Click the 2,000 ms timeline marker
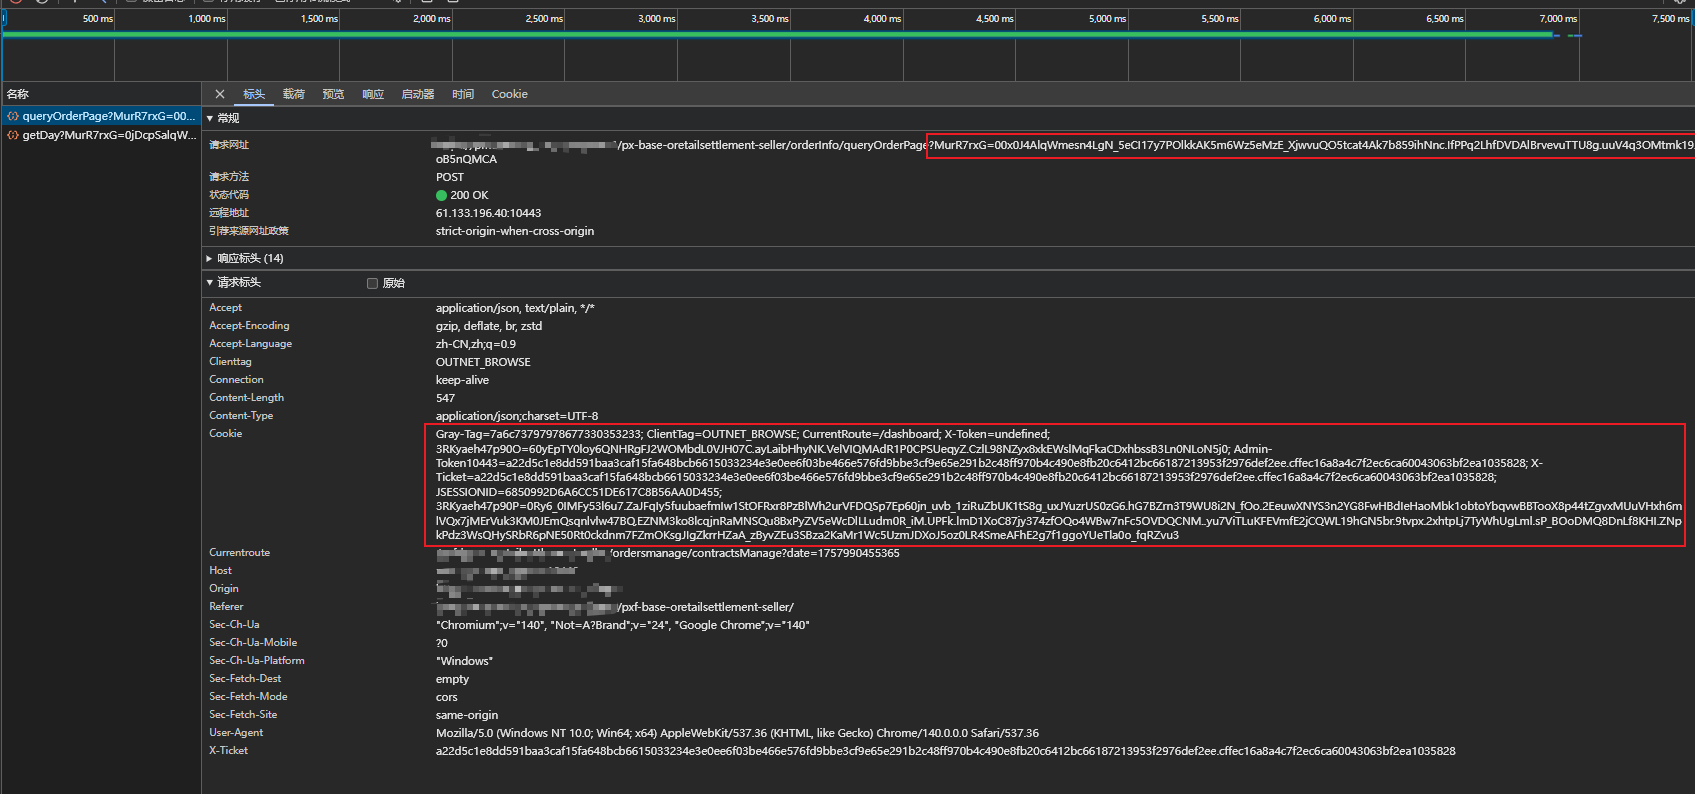 [x=432, y=19]
